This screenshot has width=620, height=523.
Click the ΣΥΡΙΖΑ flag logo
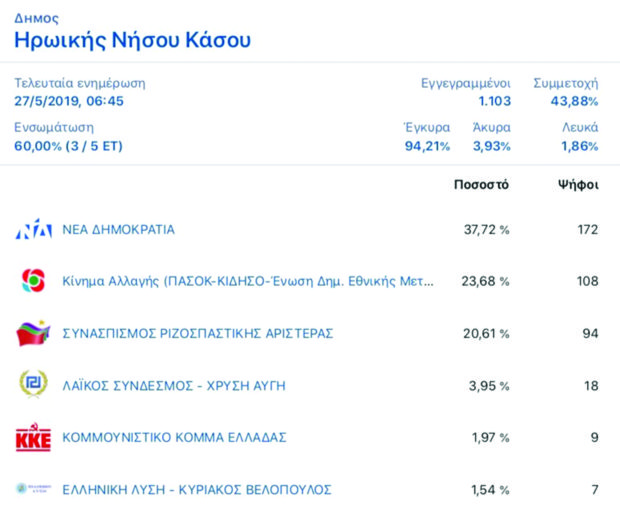33,334
